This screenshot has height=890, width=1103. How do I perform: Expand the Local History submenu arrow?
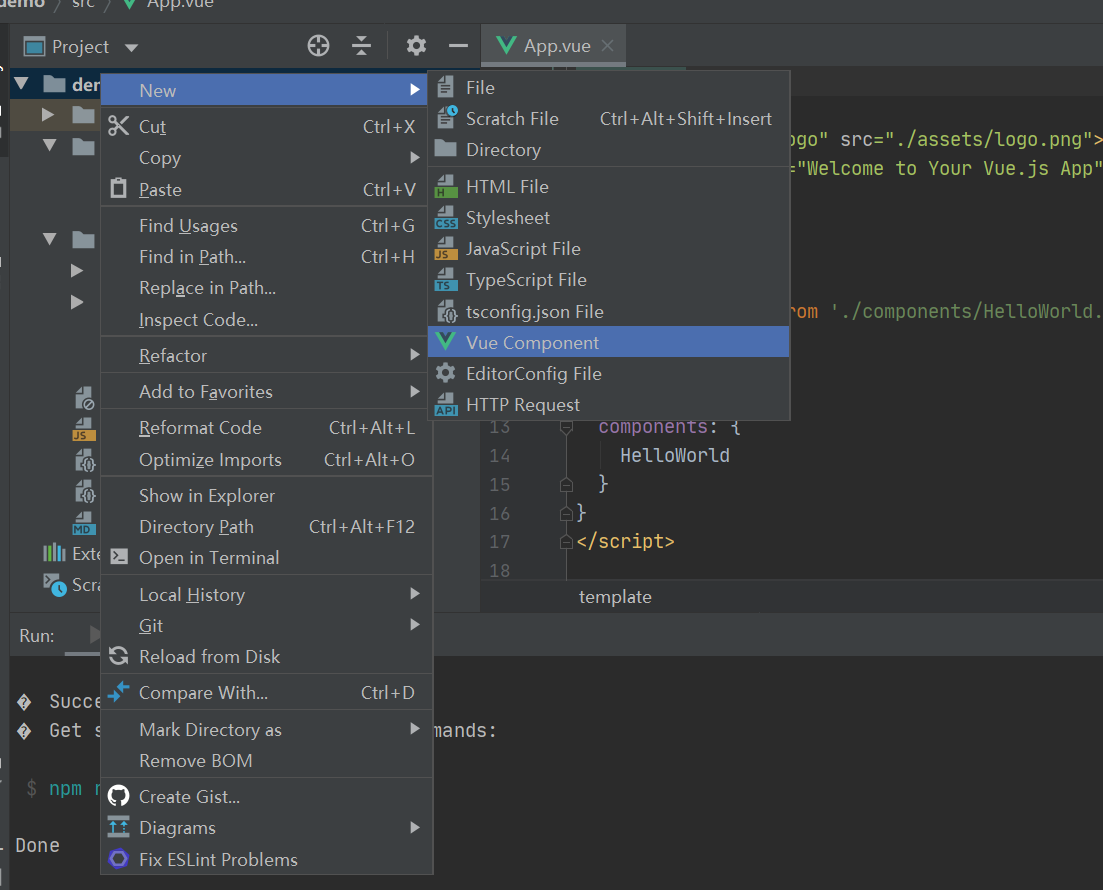pyautogui.click(x=415, y=594)
